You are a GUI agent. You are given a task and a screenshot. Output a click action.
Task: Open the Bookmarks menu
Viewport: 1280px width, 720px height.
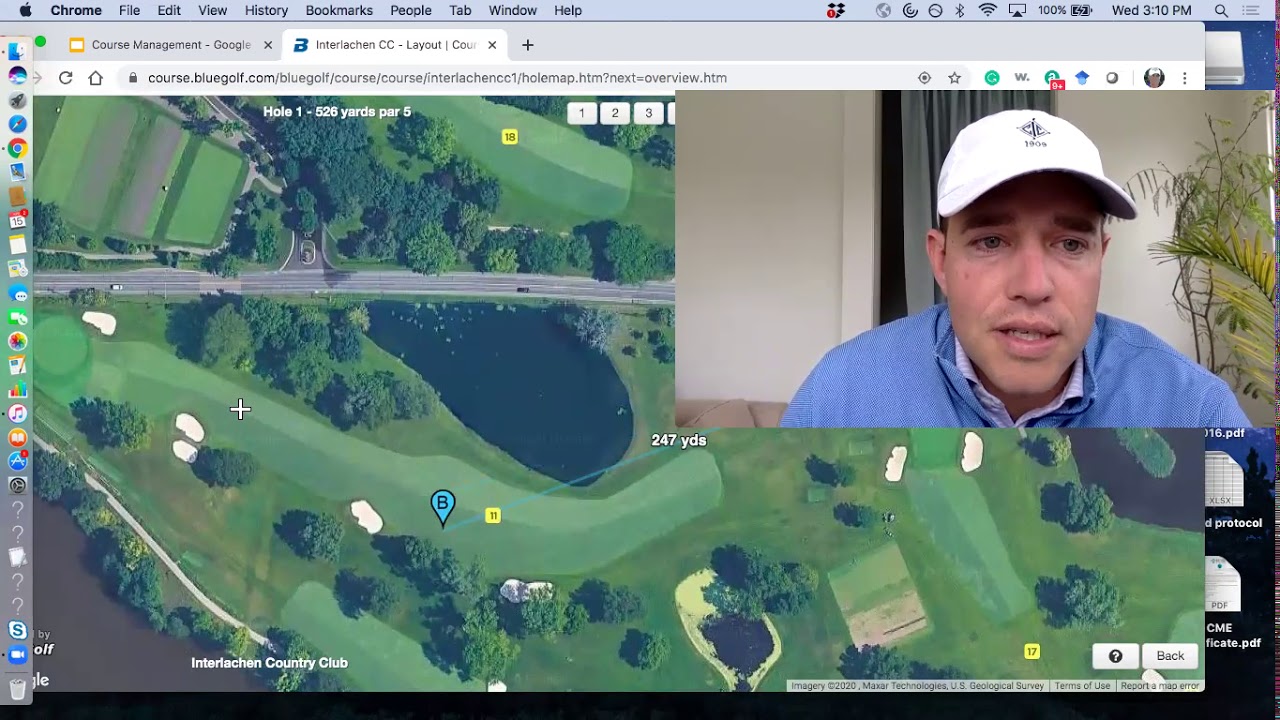coord(339,10)
